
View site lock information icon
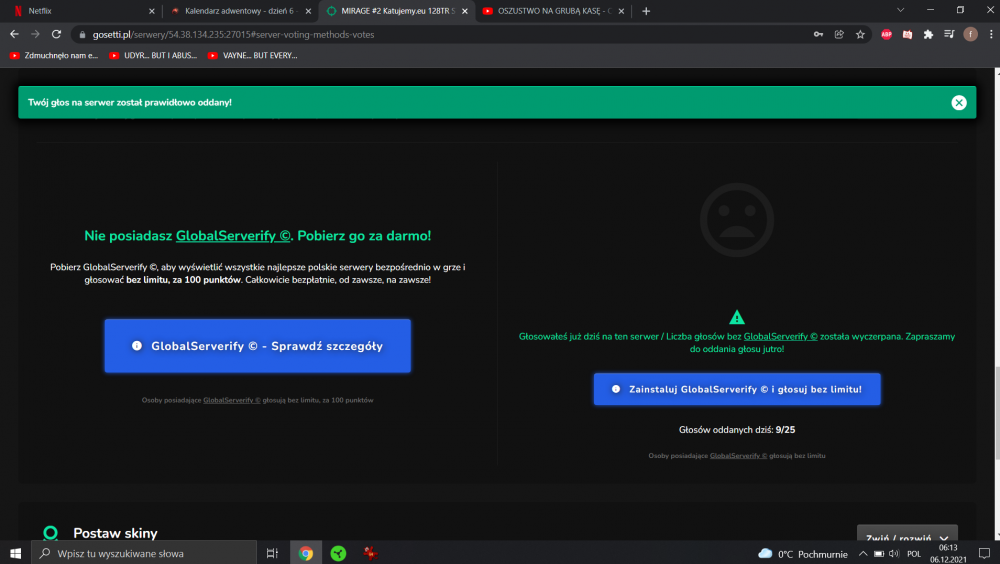82,34
